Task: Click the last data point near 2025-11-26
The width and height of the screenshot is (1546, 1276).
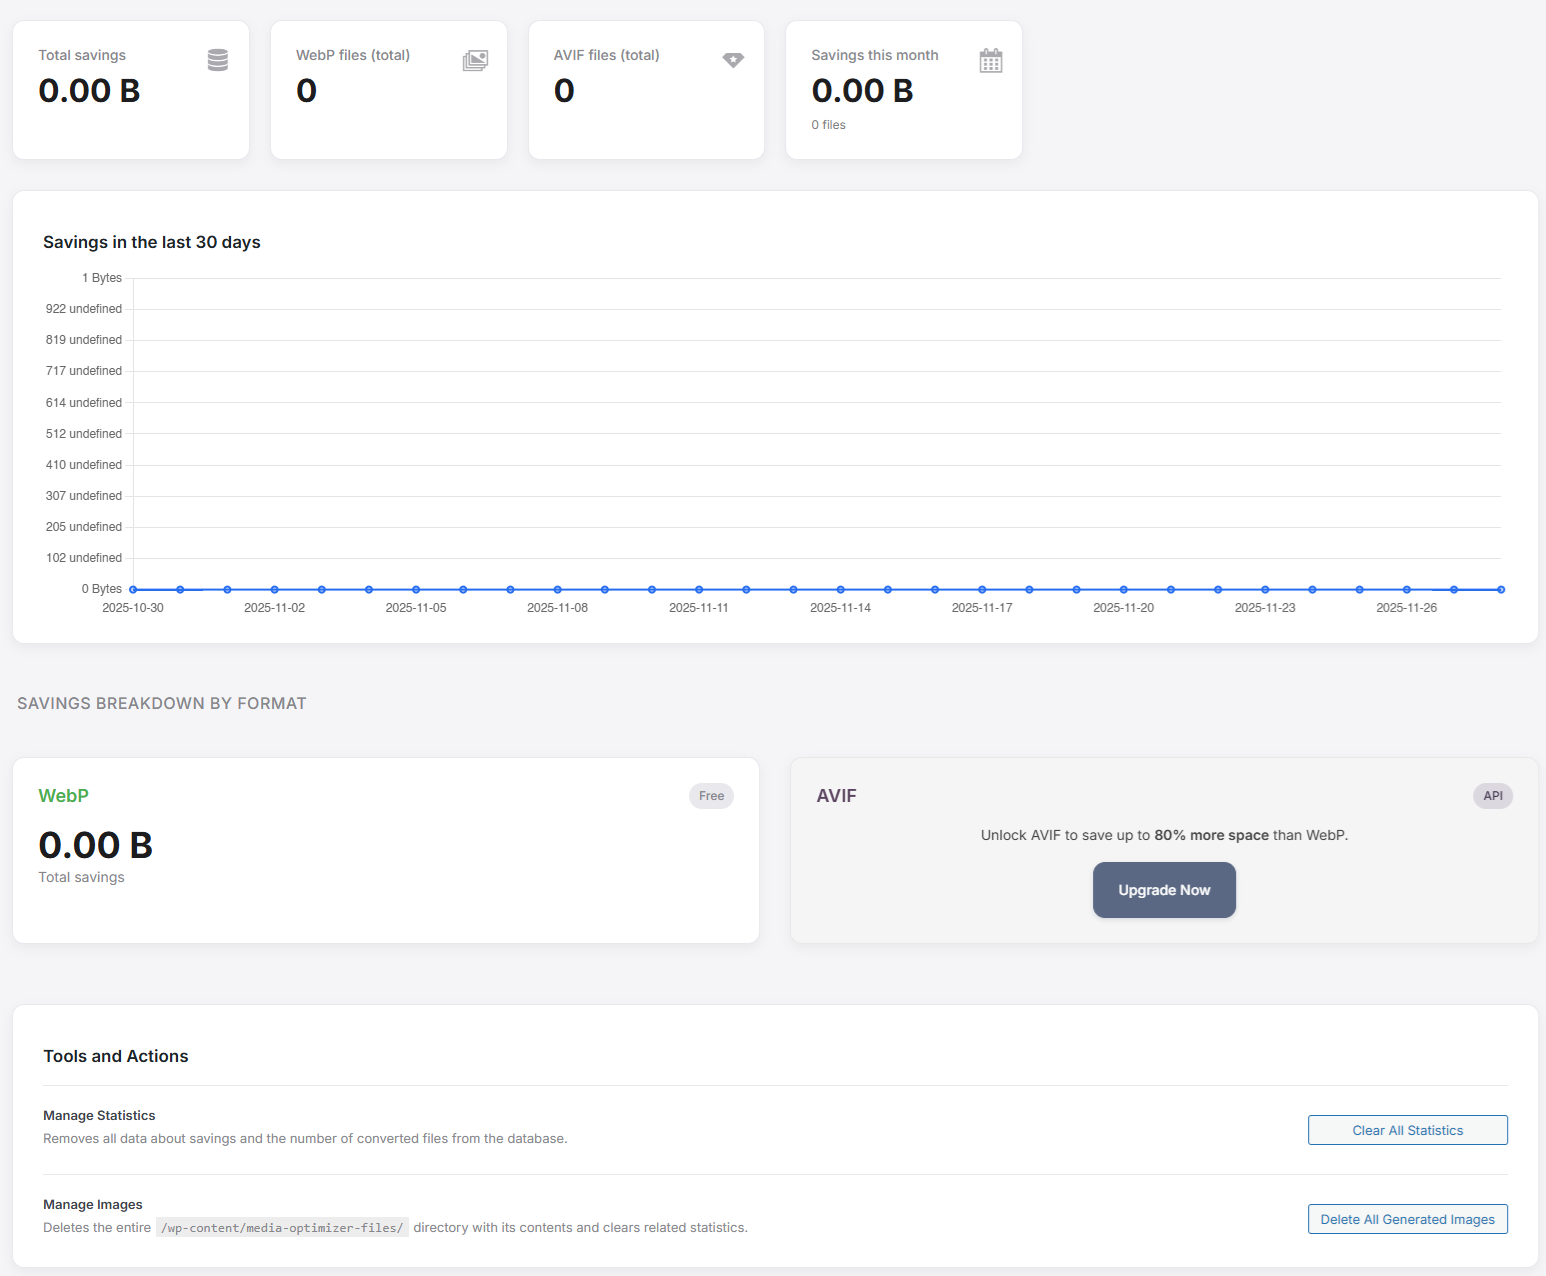Action: point(1500,589)
